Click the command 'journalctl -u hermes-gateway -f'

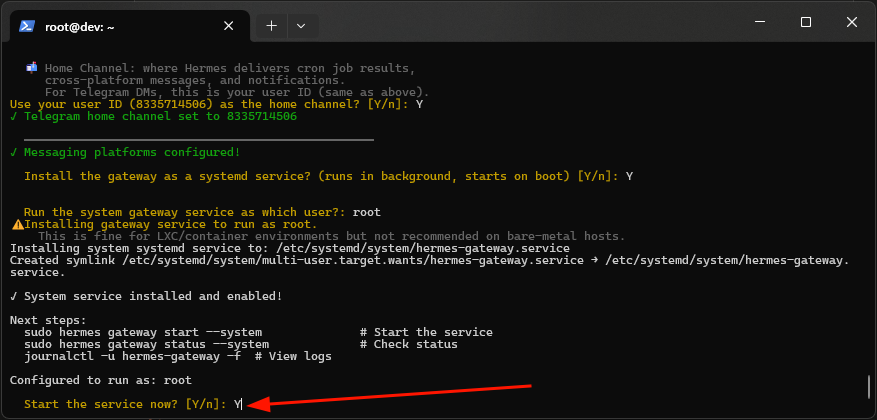(133, 356)
